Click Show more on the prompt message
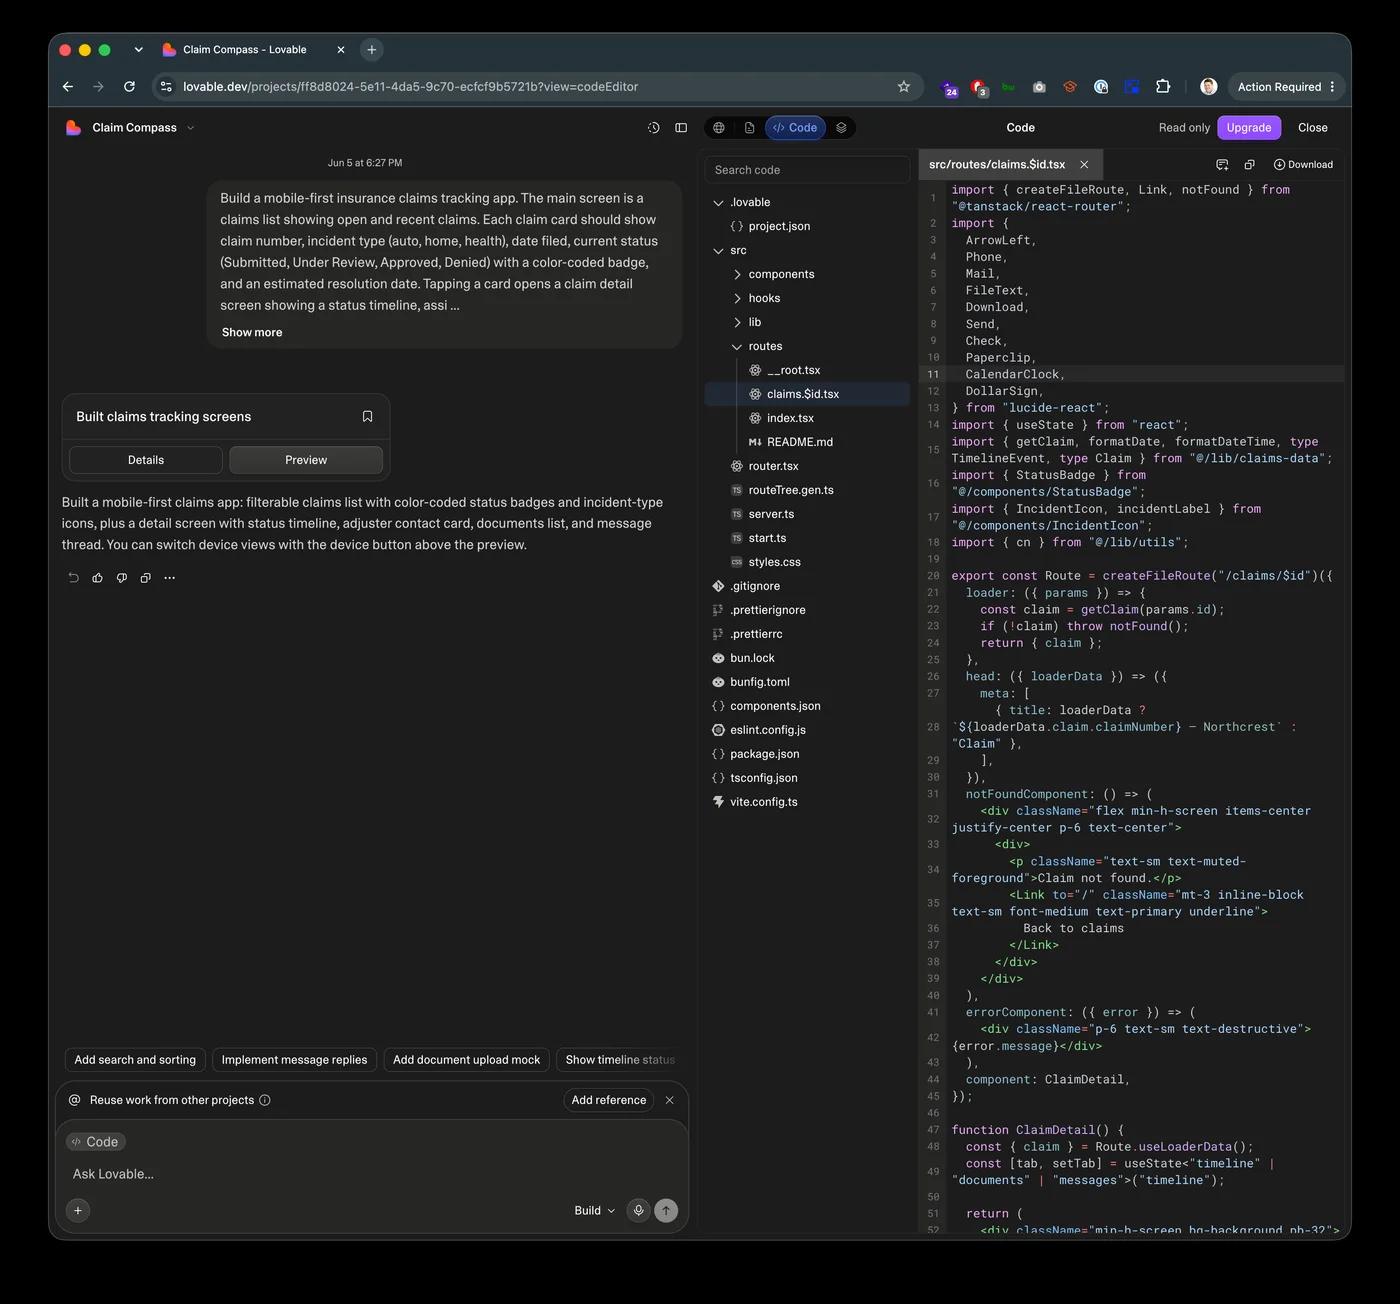The width and height of the screenshot is (1400, 1304). point(252,332)
